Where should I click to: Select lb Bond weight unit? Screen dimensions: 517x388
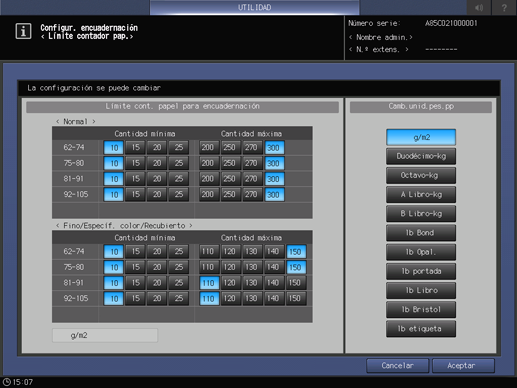tap(421, 233)
